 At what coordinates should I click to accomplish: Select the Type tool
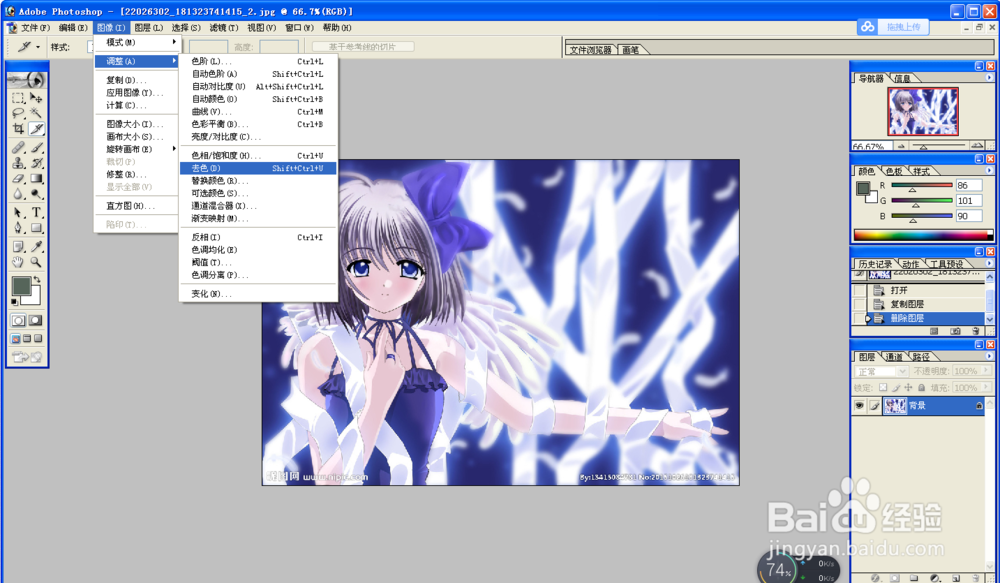[x=36, y=212]
